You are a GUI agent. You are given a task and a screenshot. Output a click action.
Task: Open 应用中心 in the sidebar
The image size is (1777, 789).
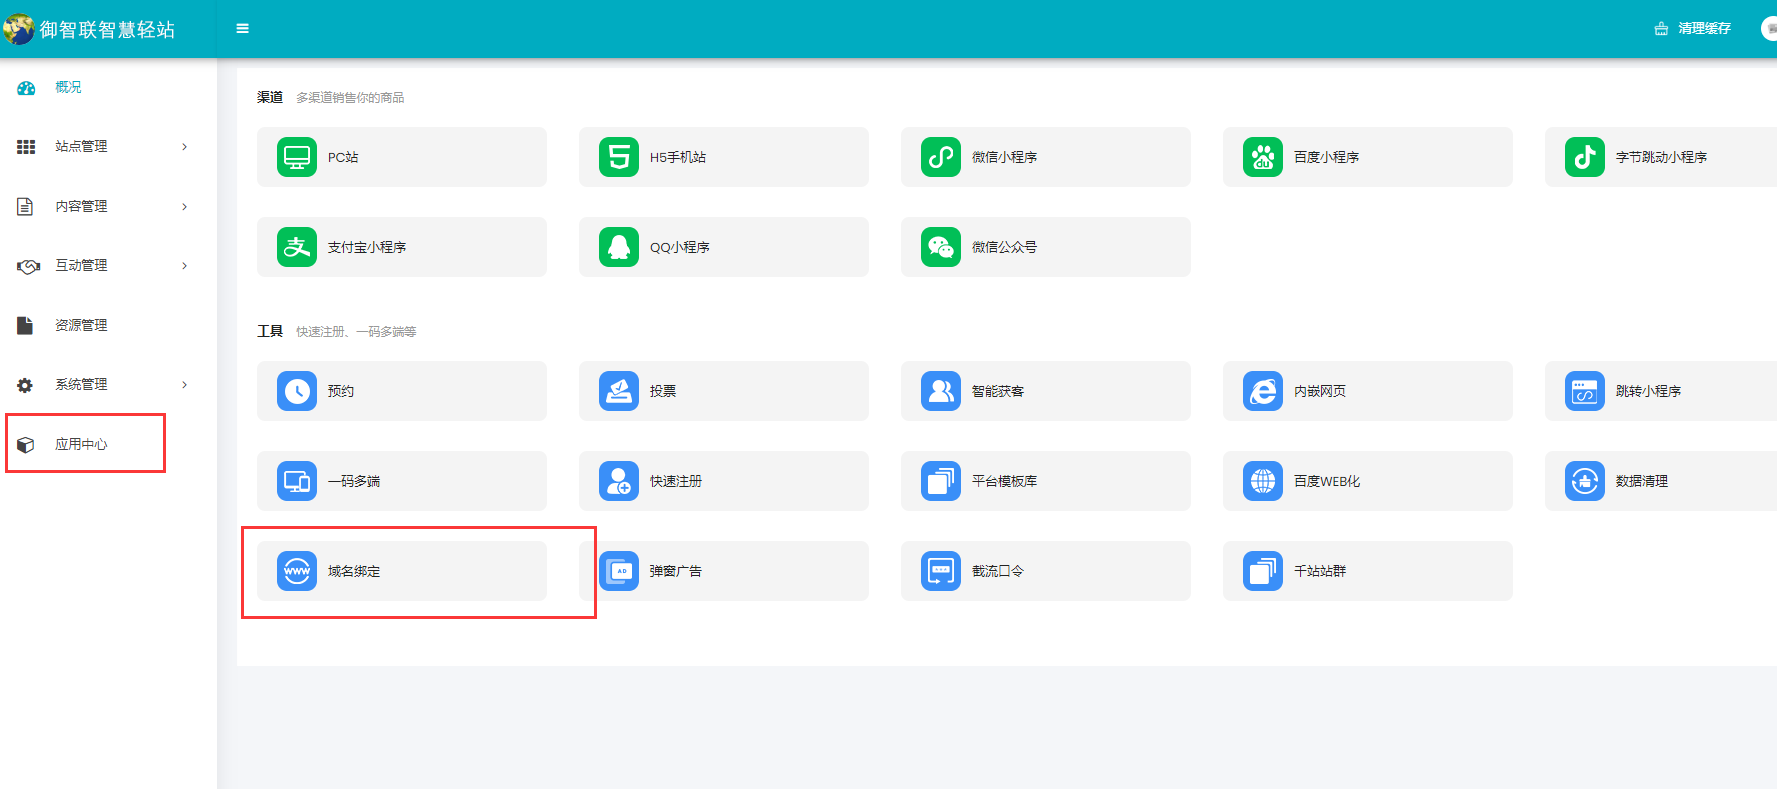[x=80, y=444]
